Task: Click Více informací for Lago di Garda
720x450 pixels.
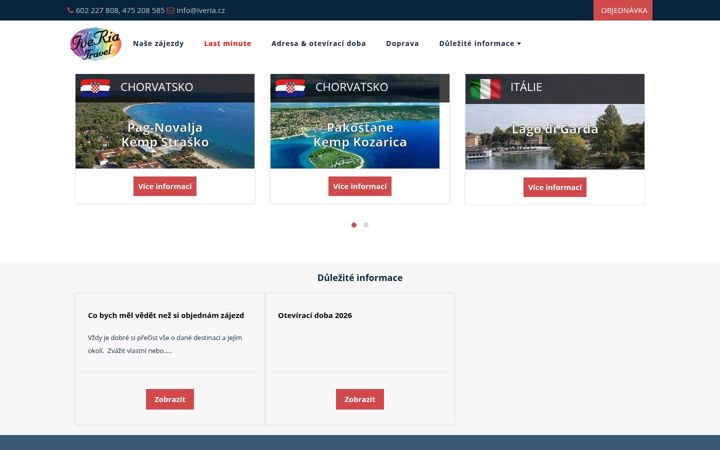Action: (x=555, y=187)
